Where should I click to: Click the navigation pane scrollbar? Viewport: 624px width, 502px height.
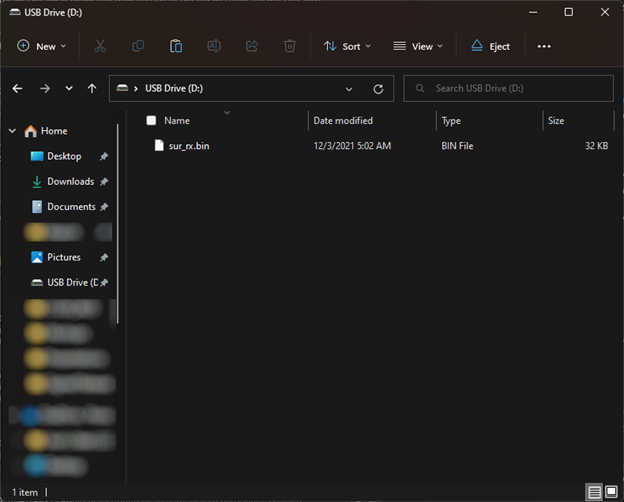pos(118,225)
